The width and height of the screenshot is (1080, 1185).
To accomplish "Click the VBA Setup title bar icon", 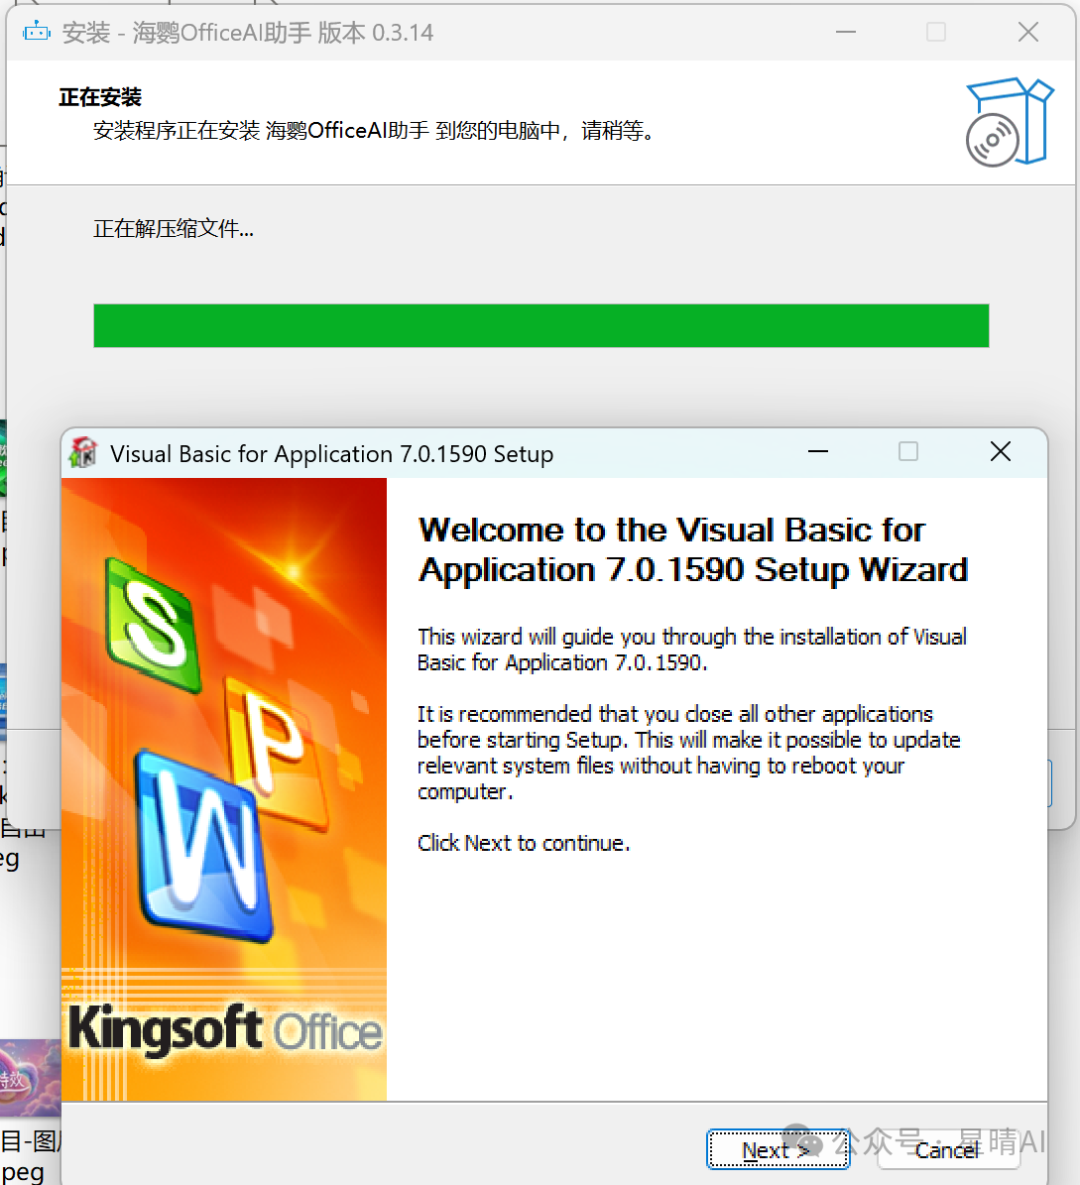I will [84, 453].
